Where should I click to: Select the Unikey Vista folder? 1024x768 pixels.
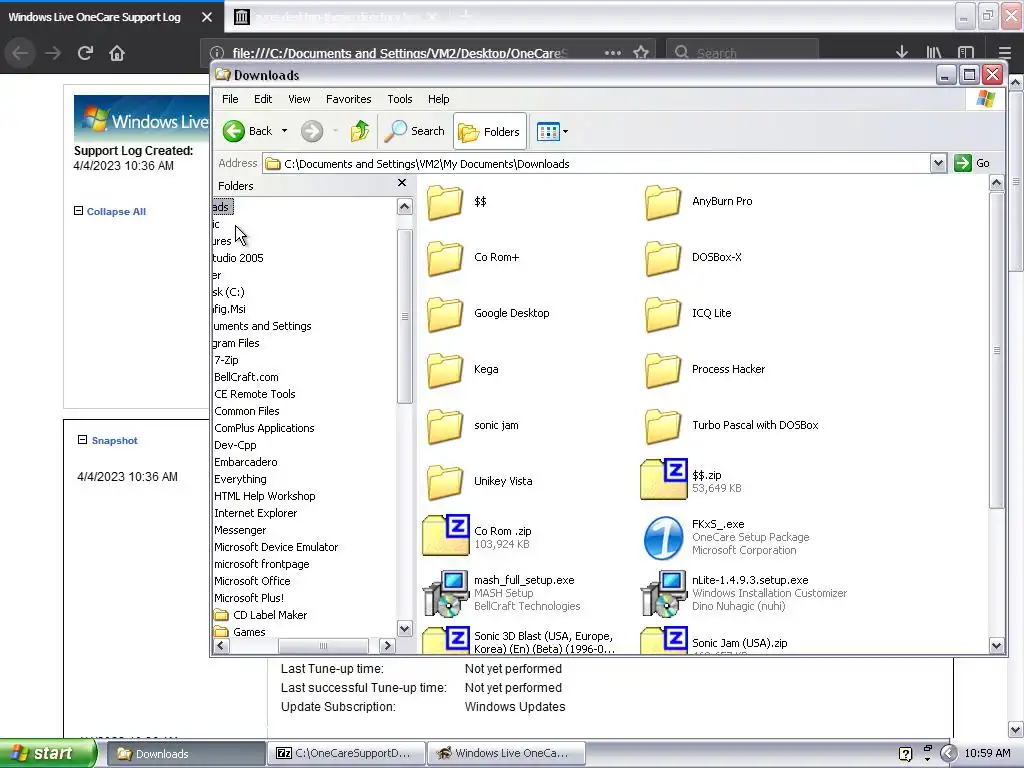479,481
